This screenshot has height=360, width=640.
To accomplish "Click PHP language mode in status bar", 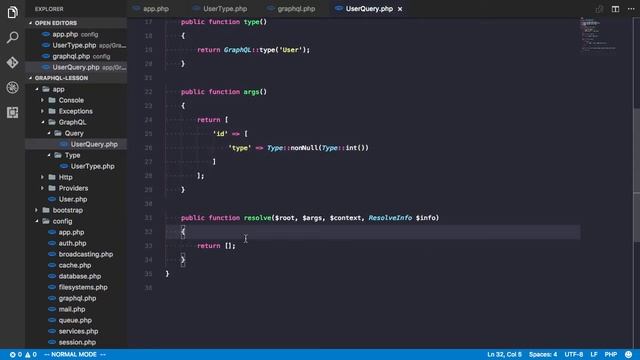I will 611,354.
